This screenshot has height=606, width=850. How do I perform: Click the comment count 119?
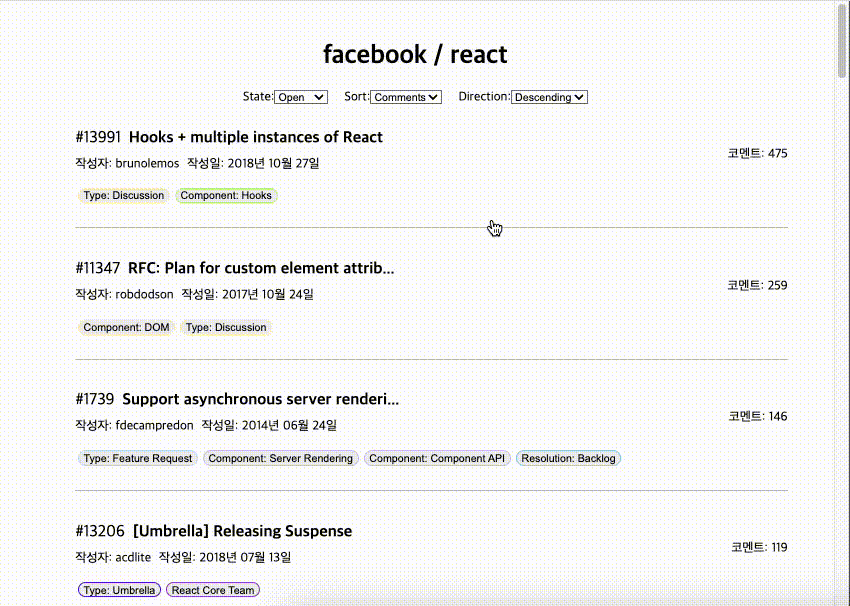(779, 547)
